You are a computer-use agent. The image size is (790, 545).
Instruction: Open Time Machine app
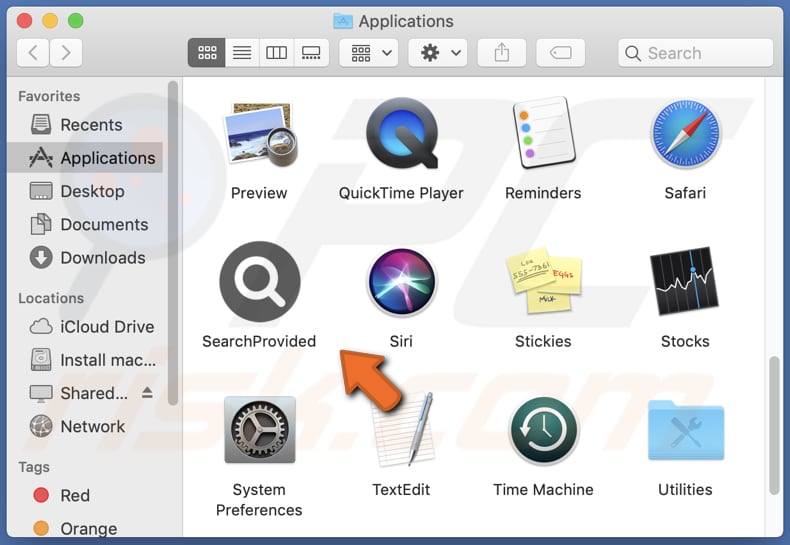point(544,431)
